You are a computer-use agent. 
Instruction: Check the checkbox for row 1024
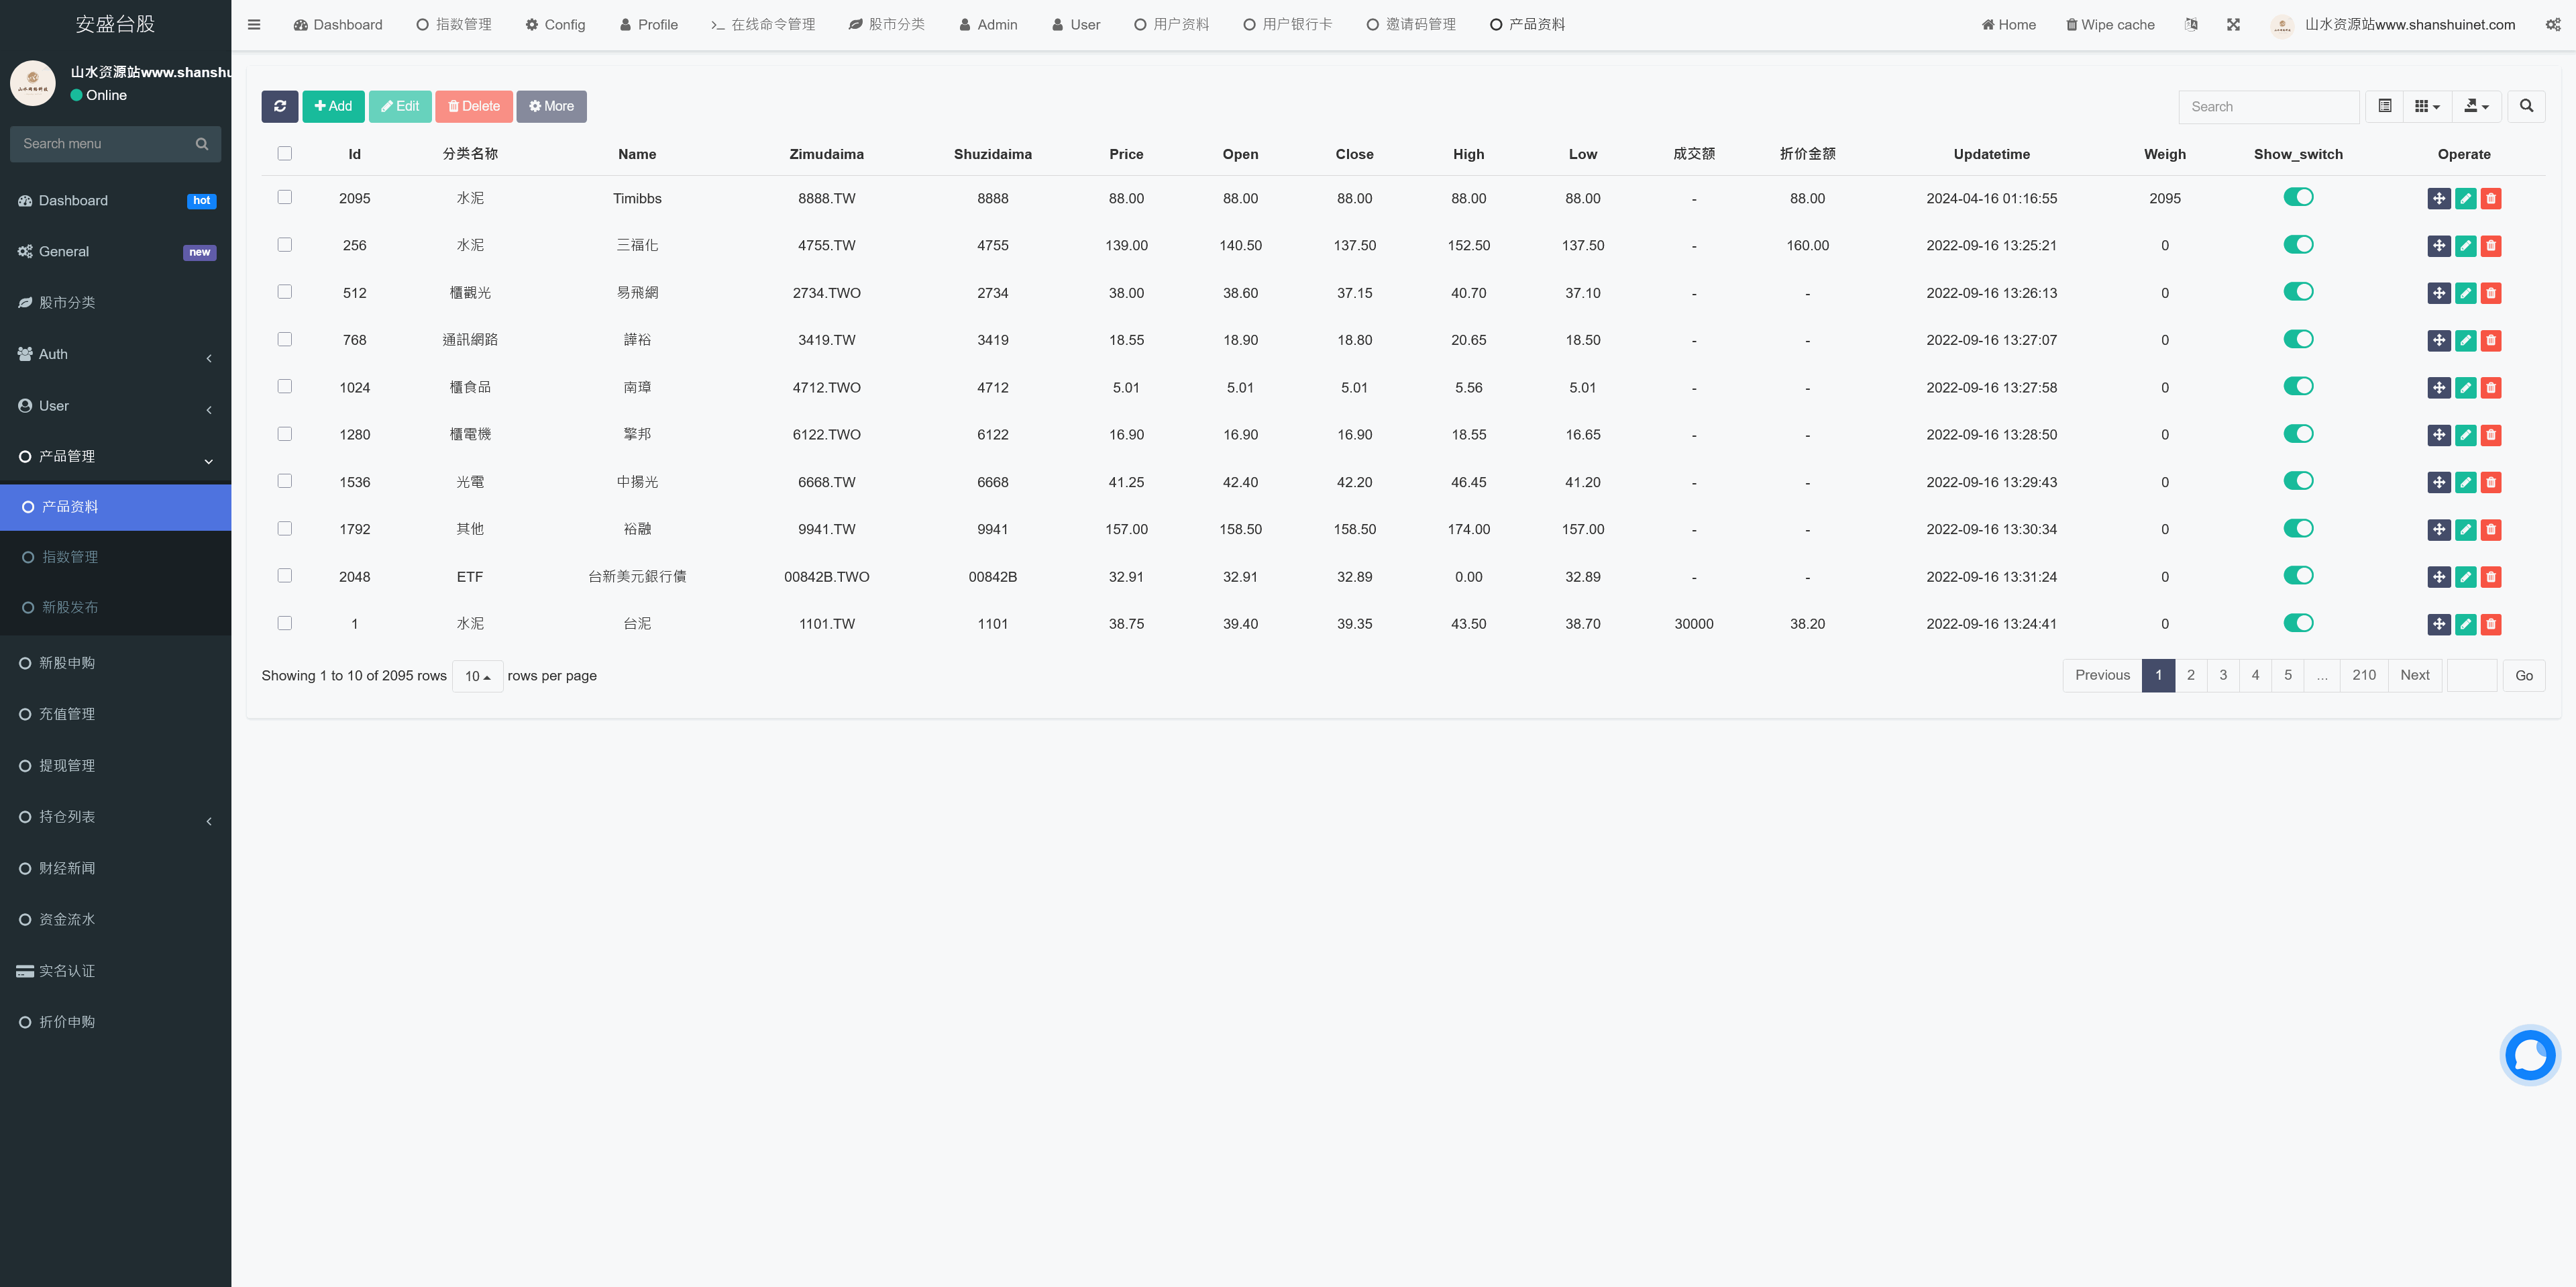285,387
